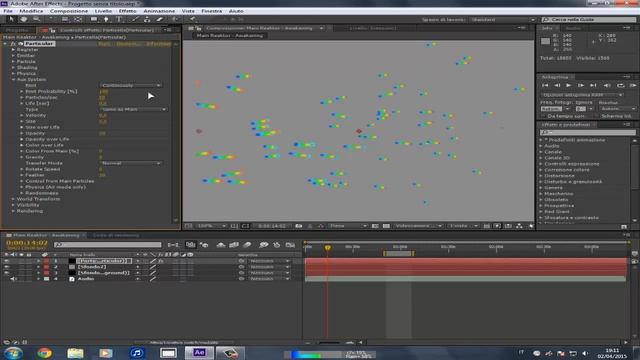Open the parent dropdown for Audio layer
The image size is (640, 360).
click(x=269, y=279)
